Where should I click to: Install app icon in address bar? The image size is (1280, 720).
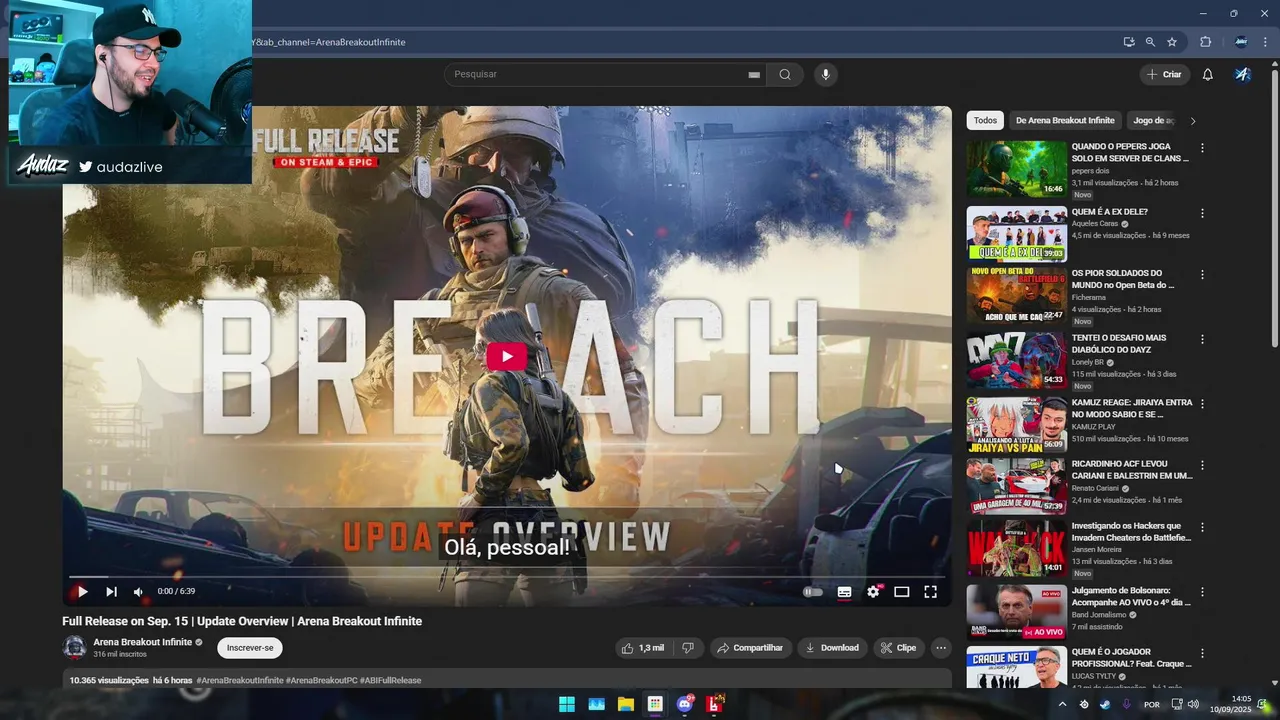click(x=1129, y=42)
